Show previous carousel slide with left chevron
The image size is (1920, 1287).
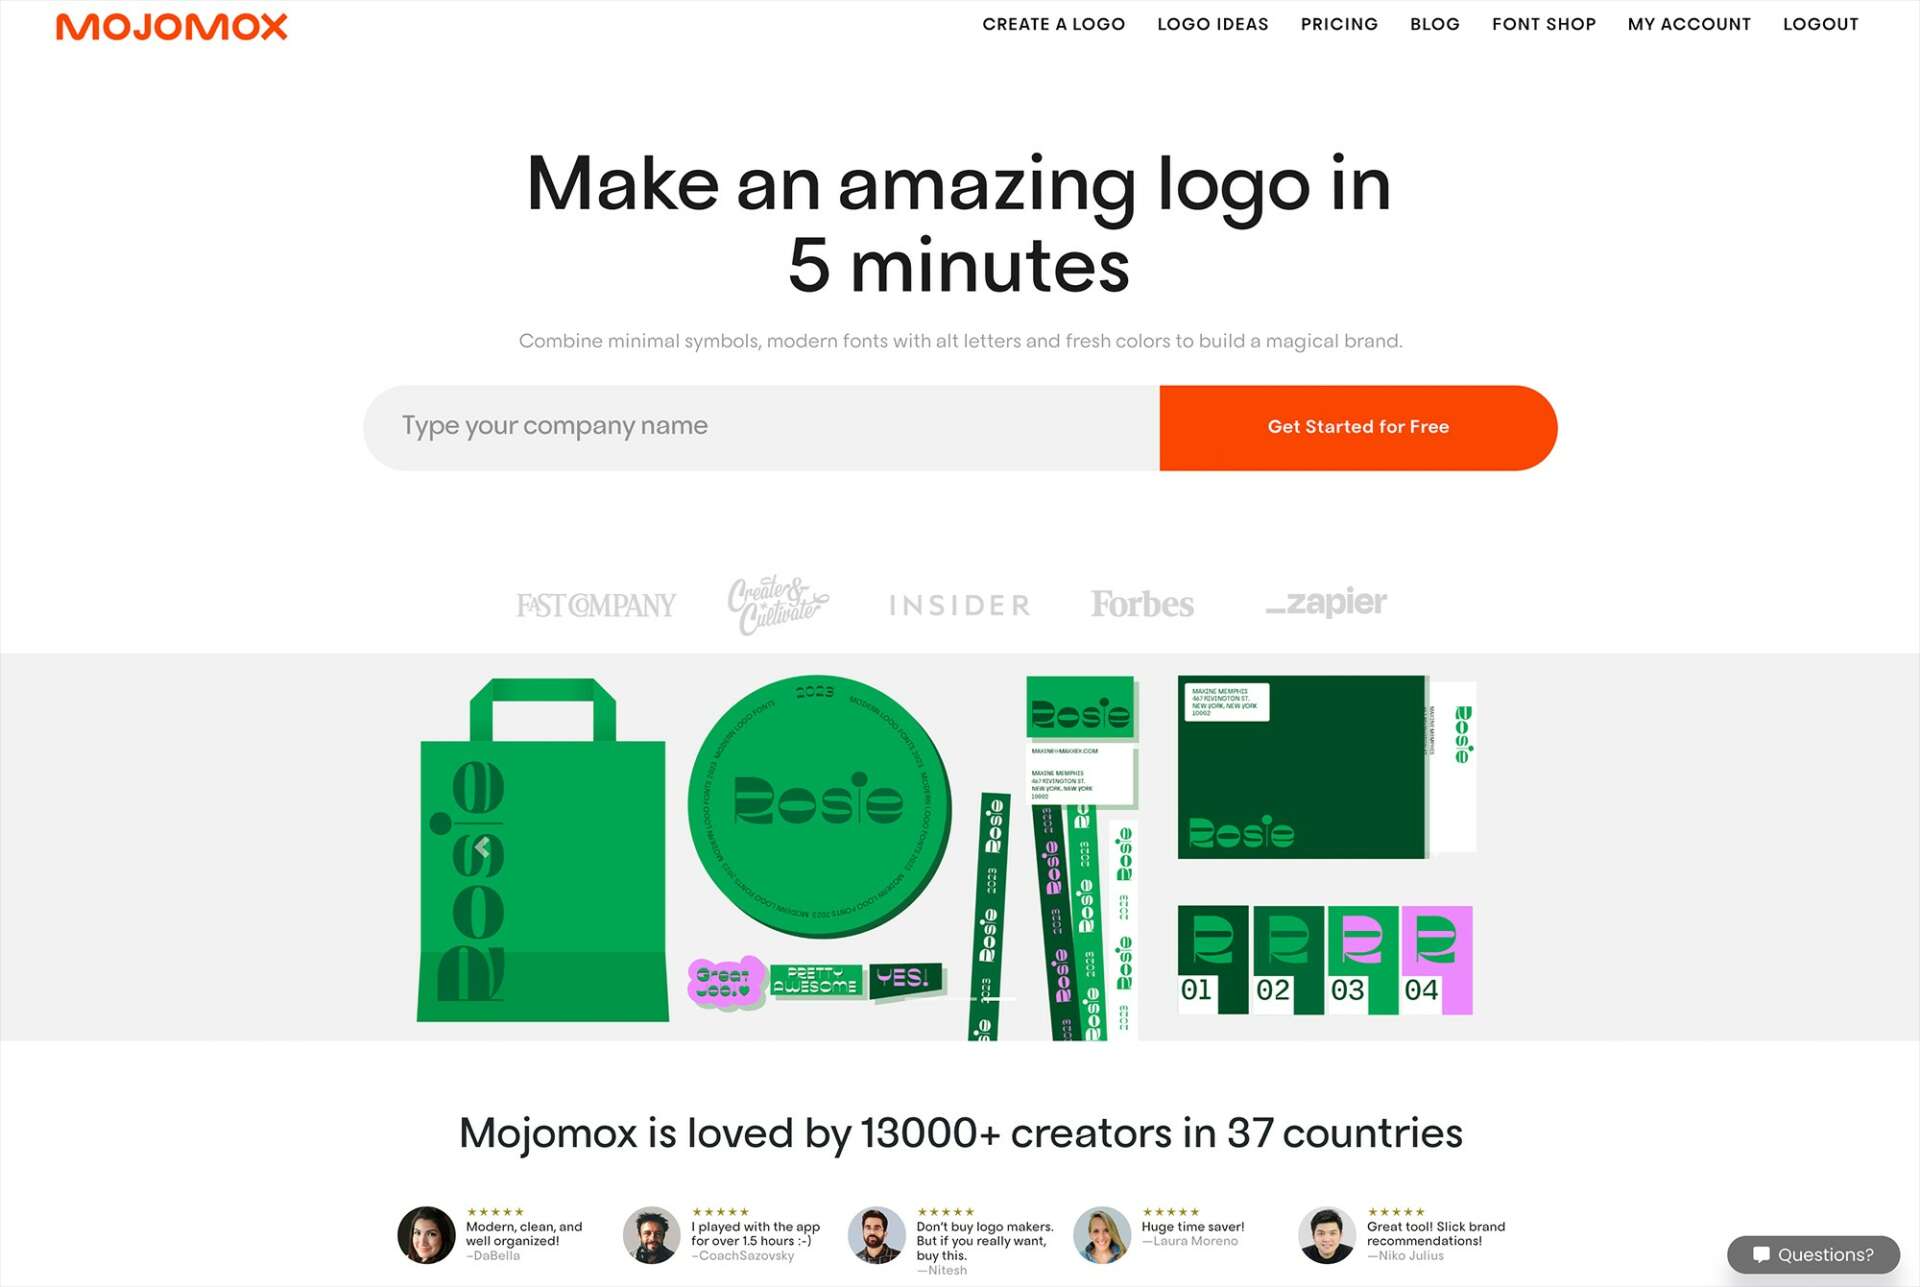point(482,848)
